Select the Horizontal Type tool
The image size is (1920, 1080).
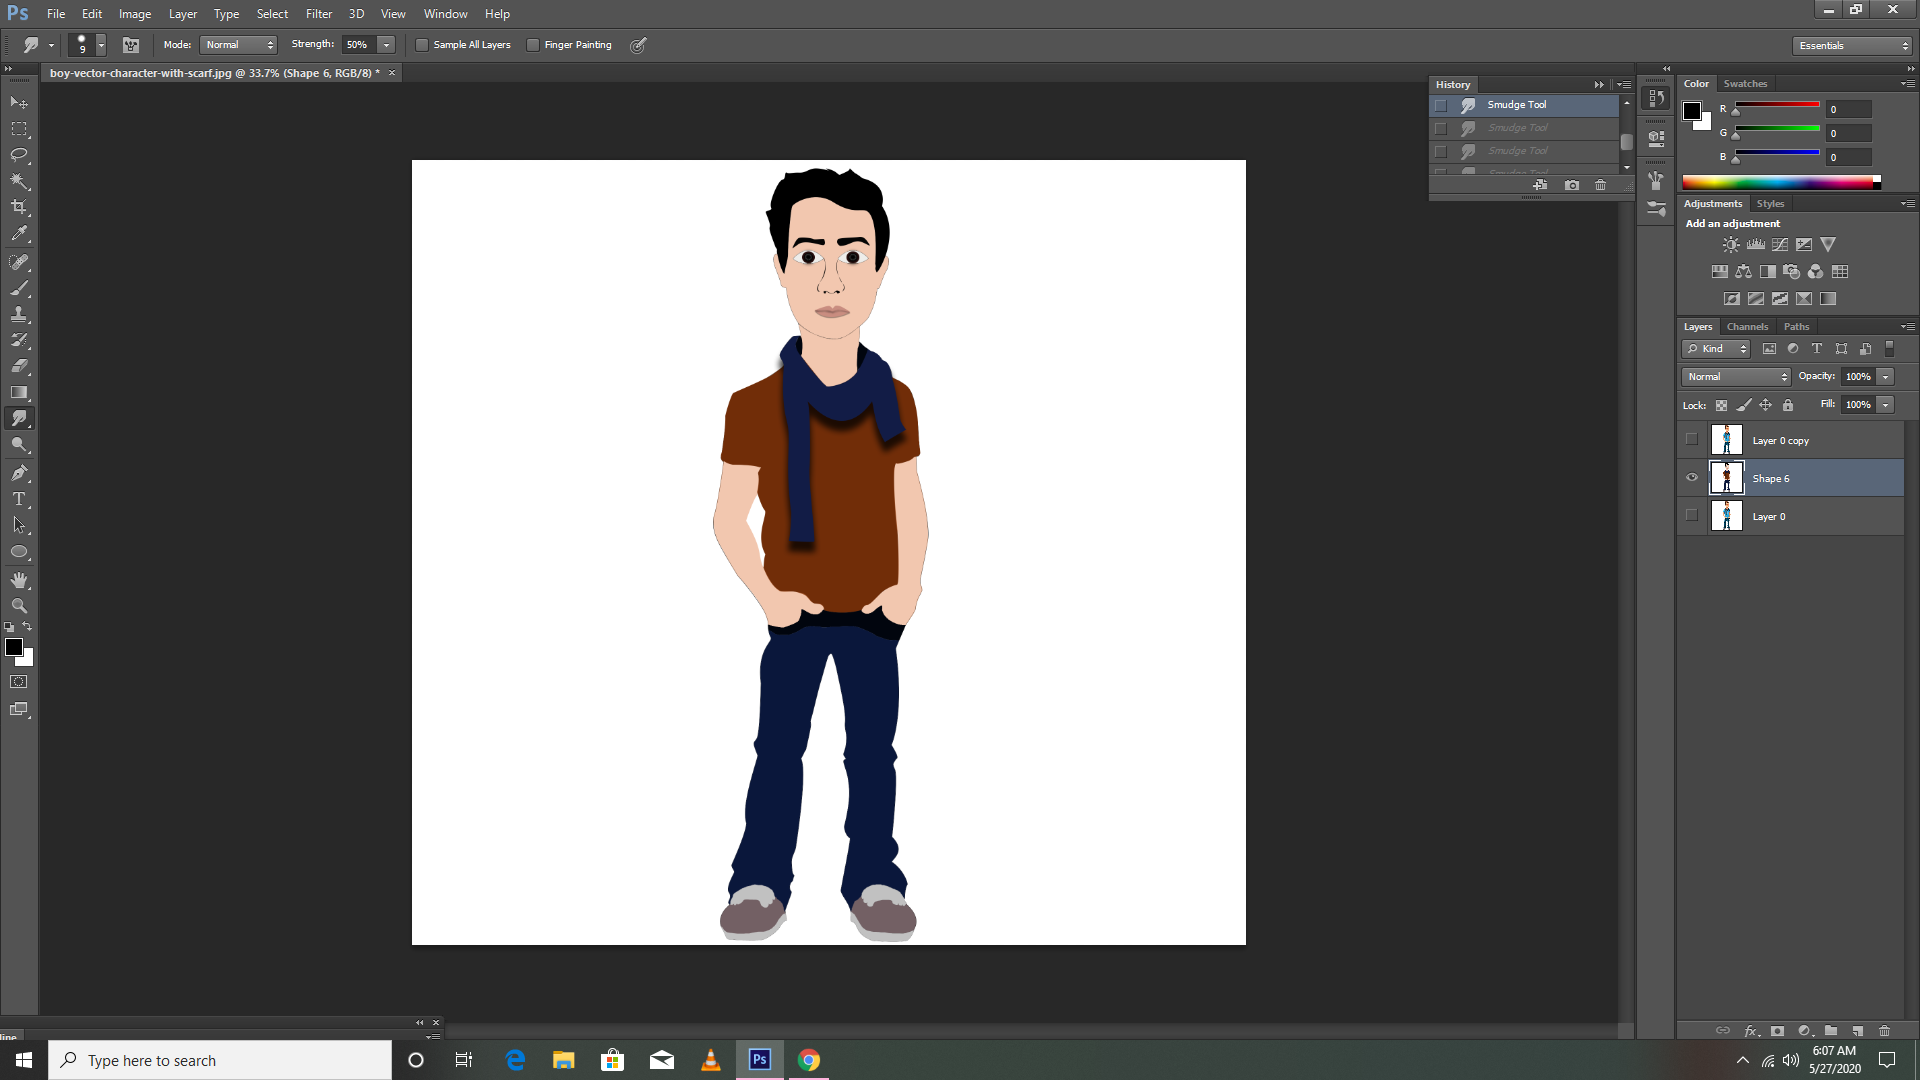click(x=19, y=499)
